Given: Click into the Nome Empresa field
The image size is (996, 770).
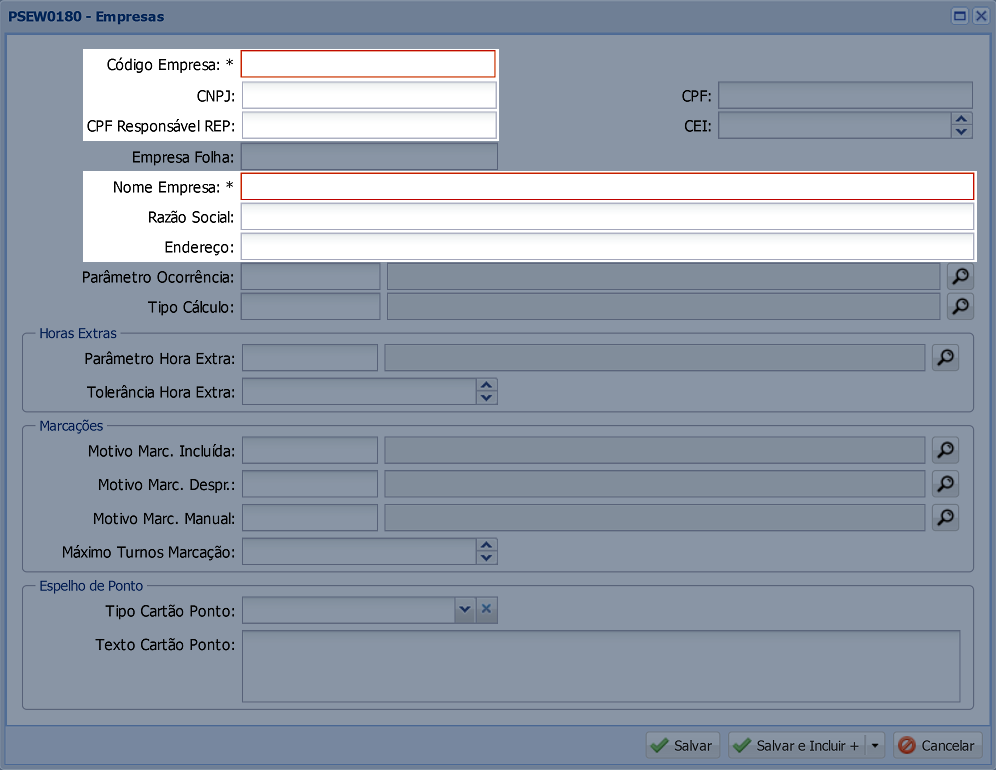Looking at the screenshot, I should coord(607,187).
